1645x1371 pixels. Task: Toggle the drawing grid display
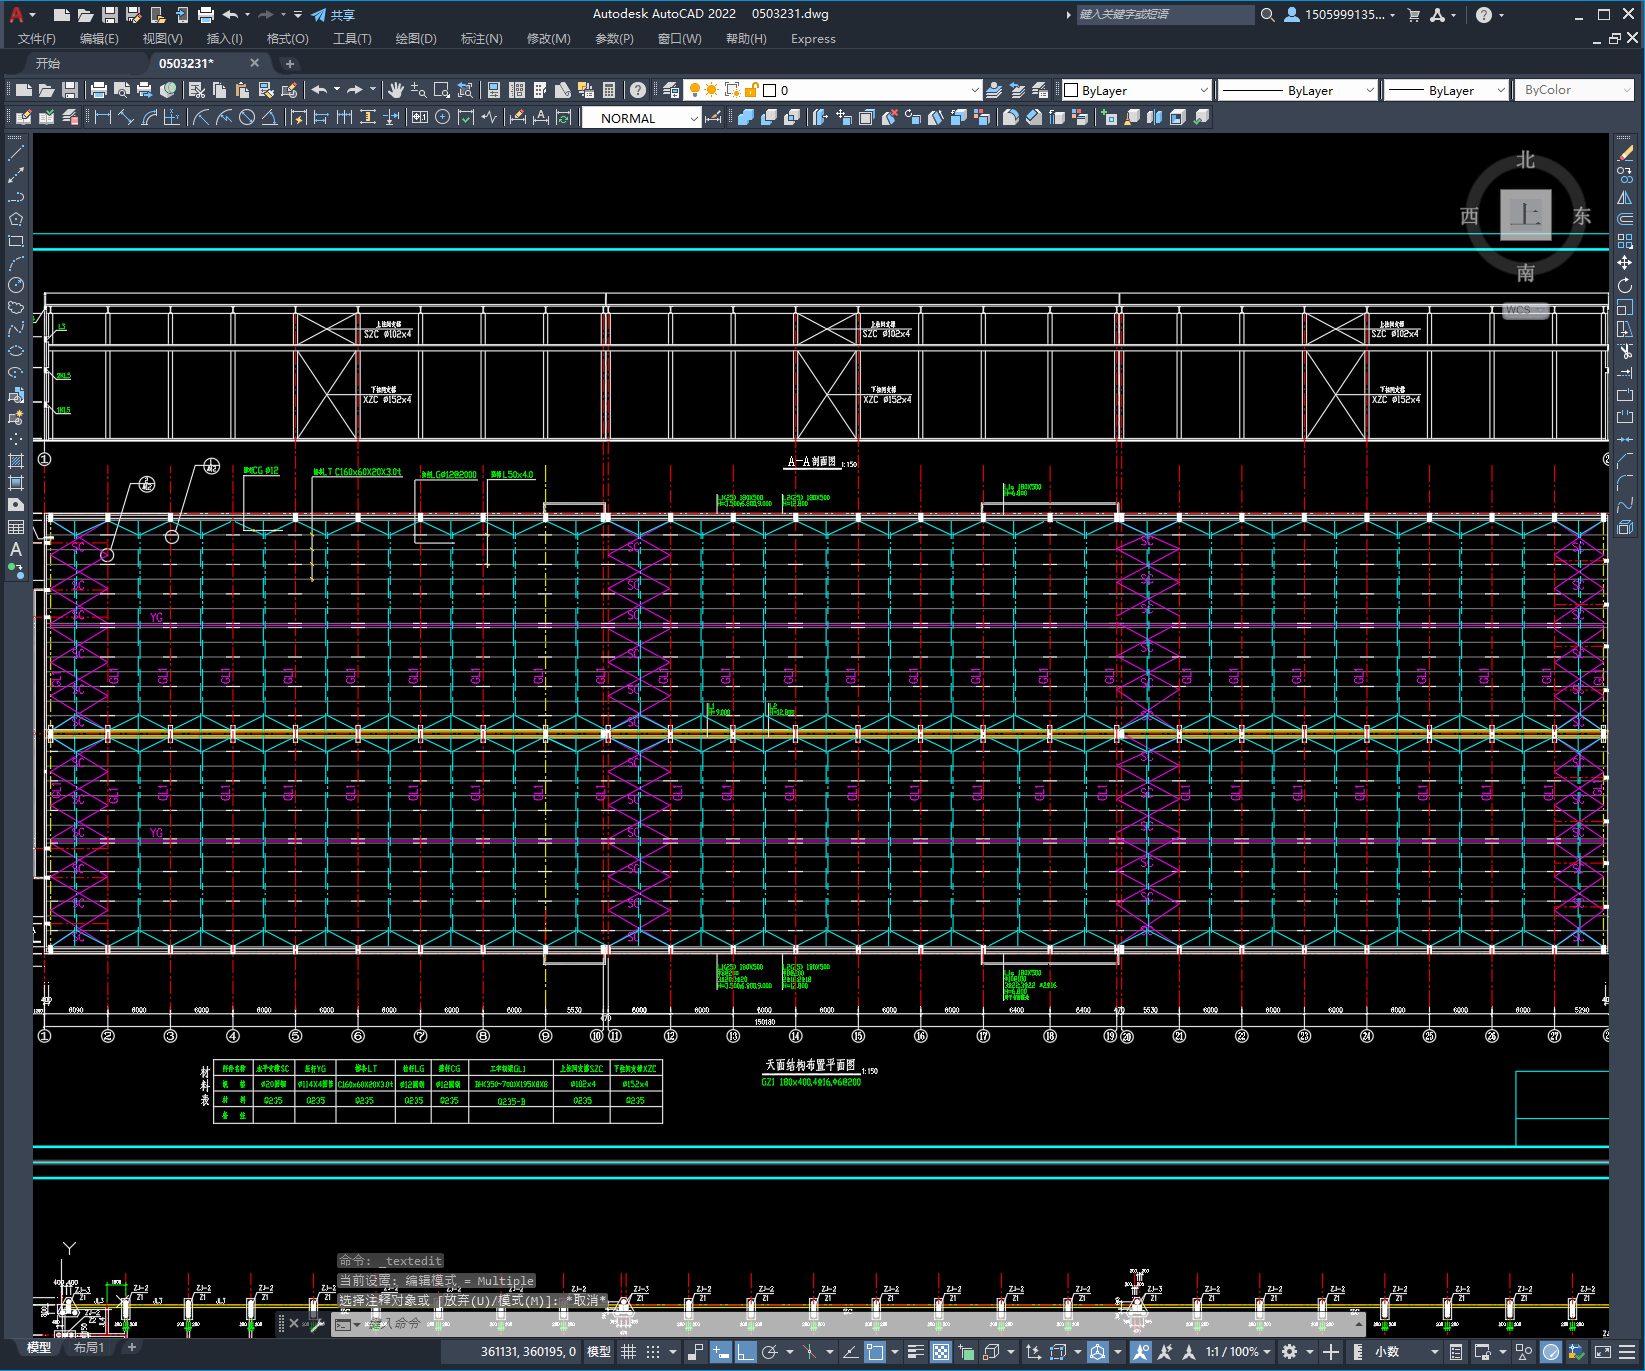click(628, 1352)
